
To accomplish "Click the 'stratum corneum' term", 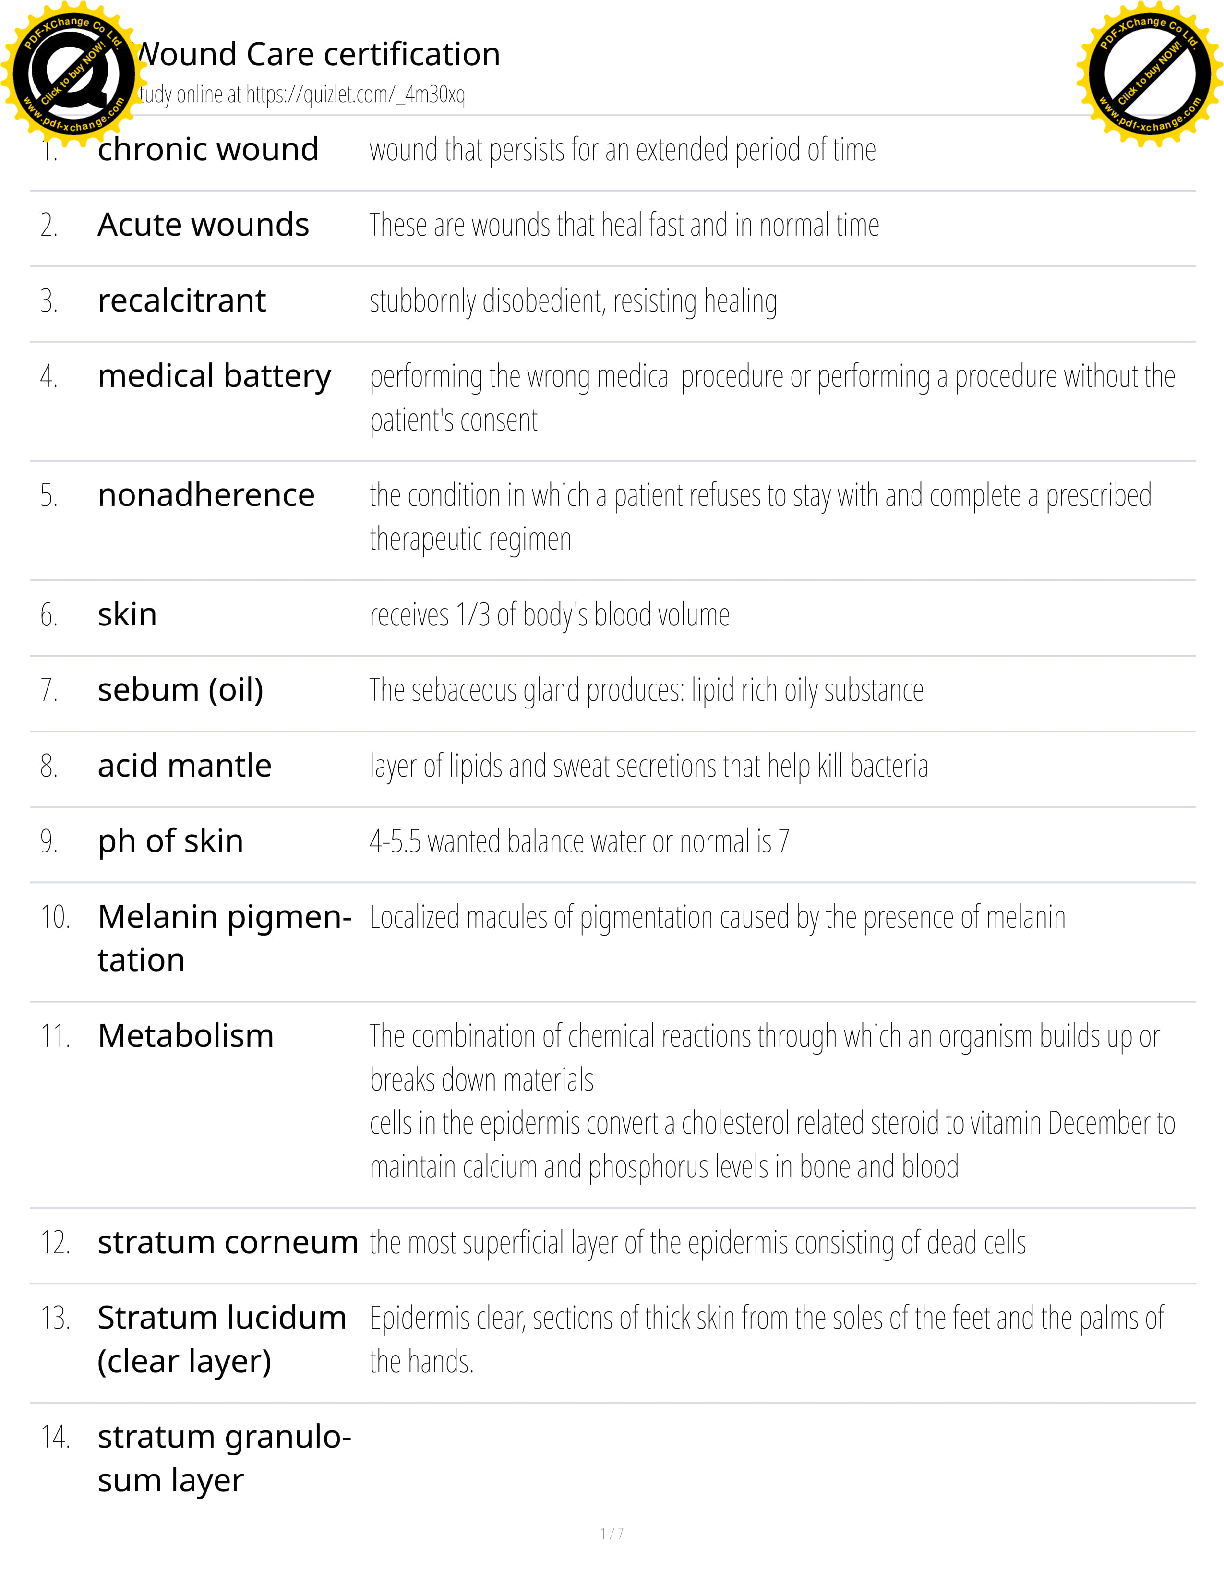I will [227, 1242].
